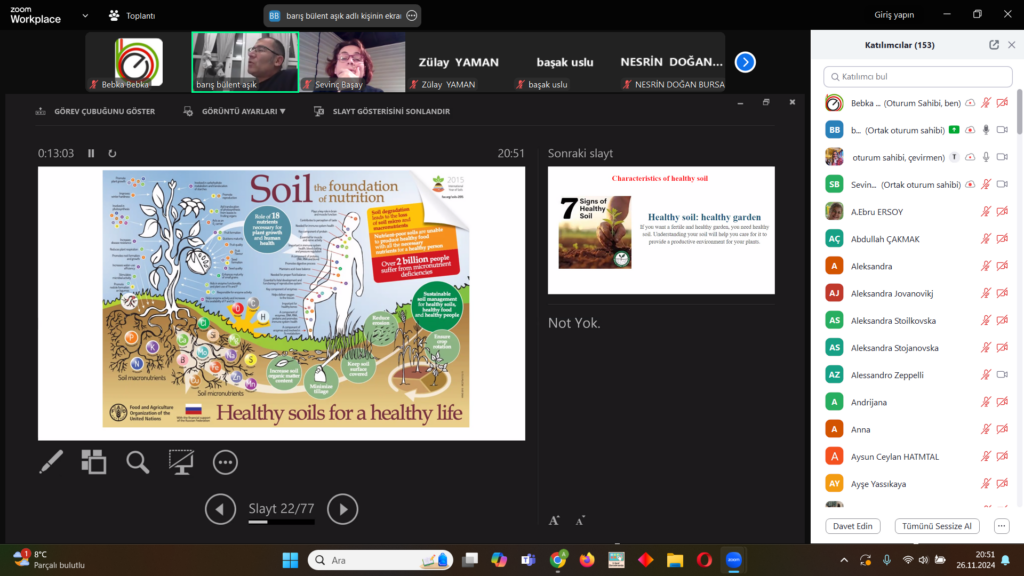Pause the presentation timer
The image size is (1024, 576).
point(91,153)
